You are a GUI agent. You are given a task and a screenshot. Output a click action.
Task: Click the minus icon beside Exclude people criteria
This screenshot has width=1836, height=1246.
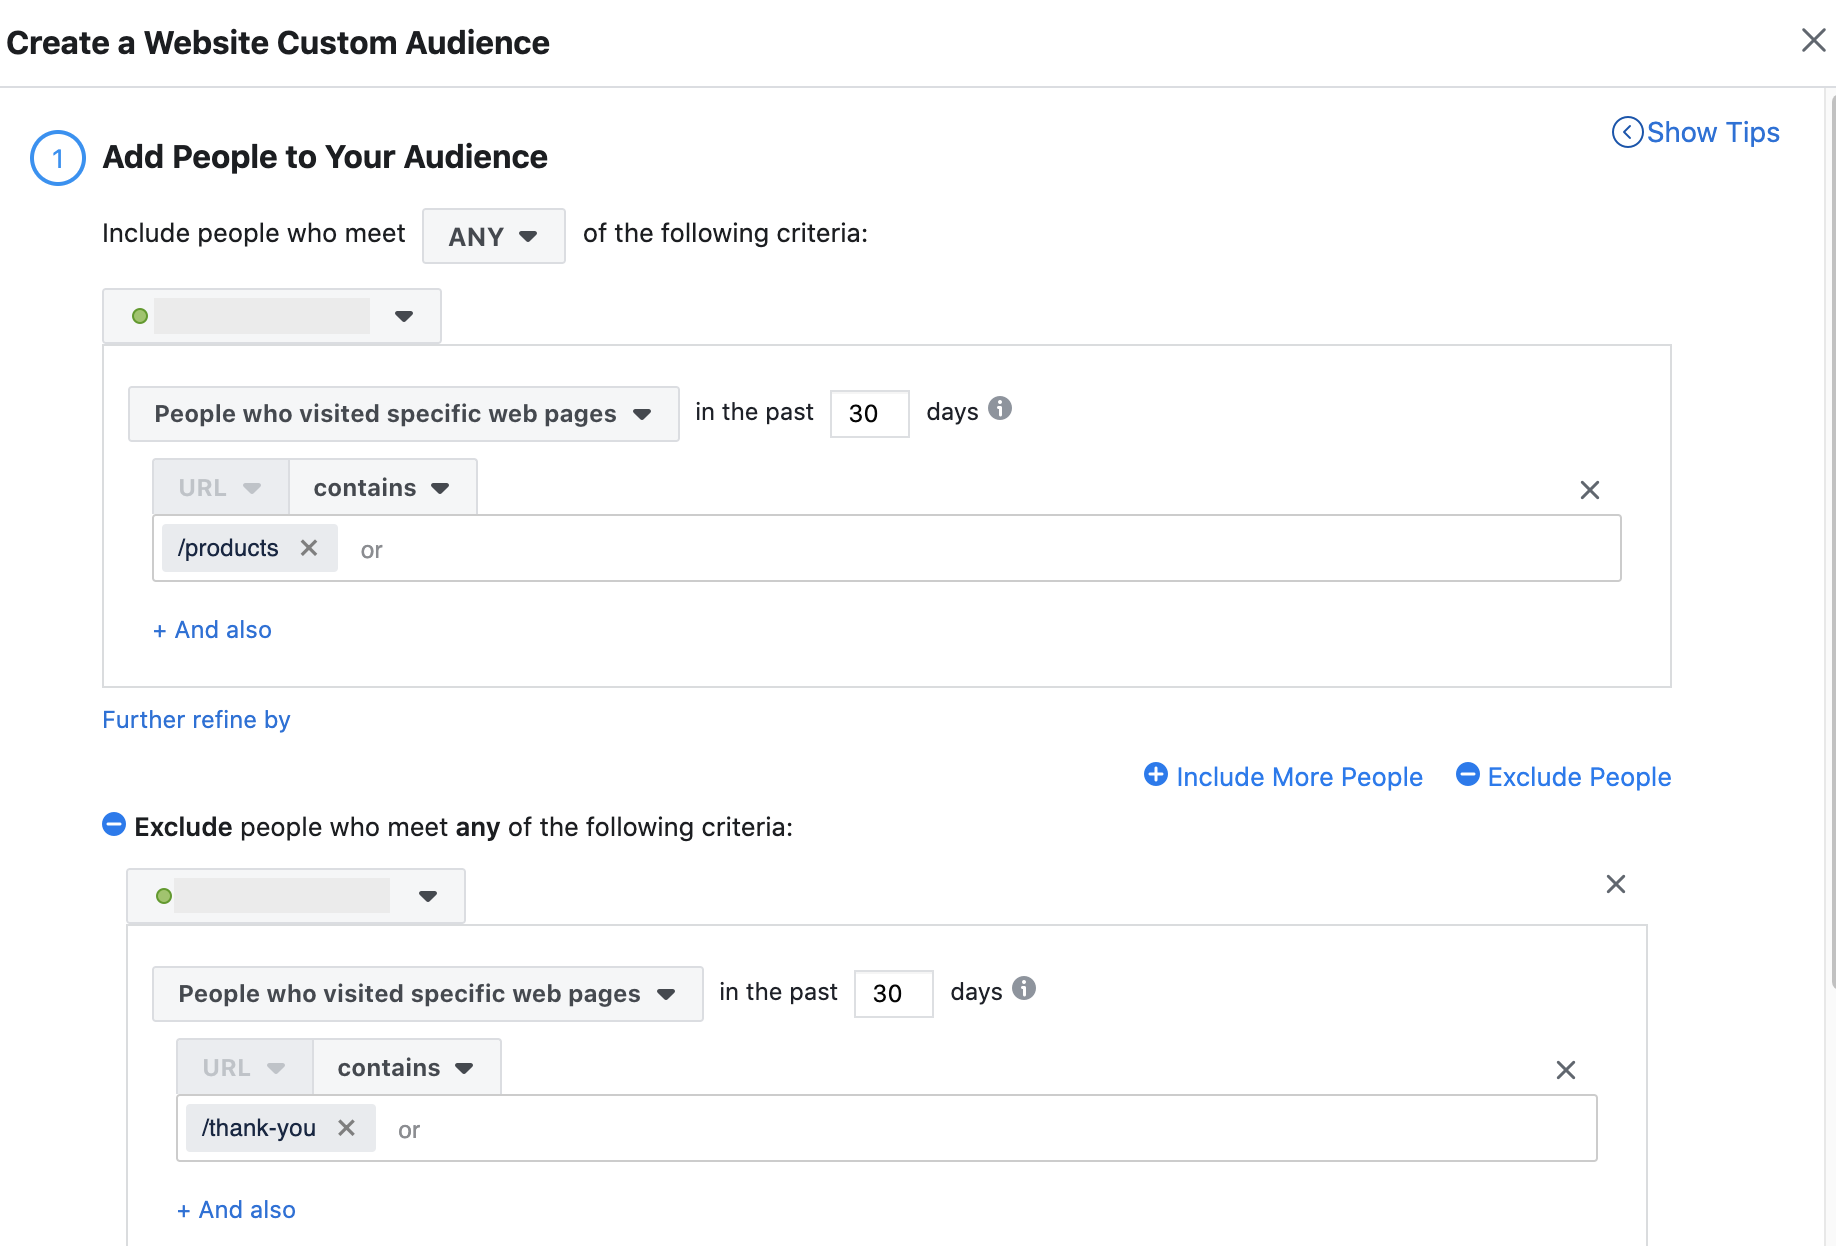coord(114,825)
